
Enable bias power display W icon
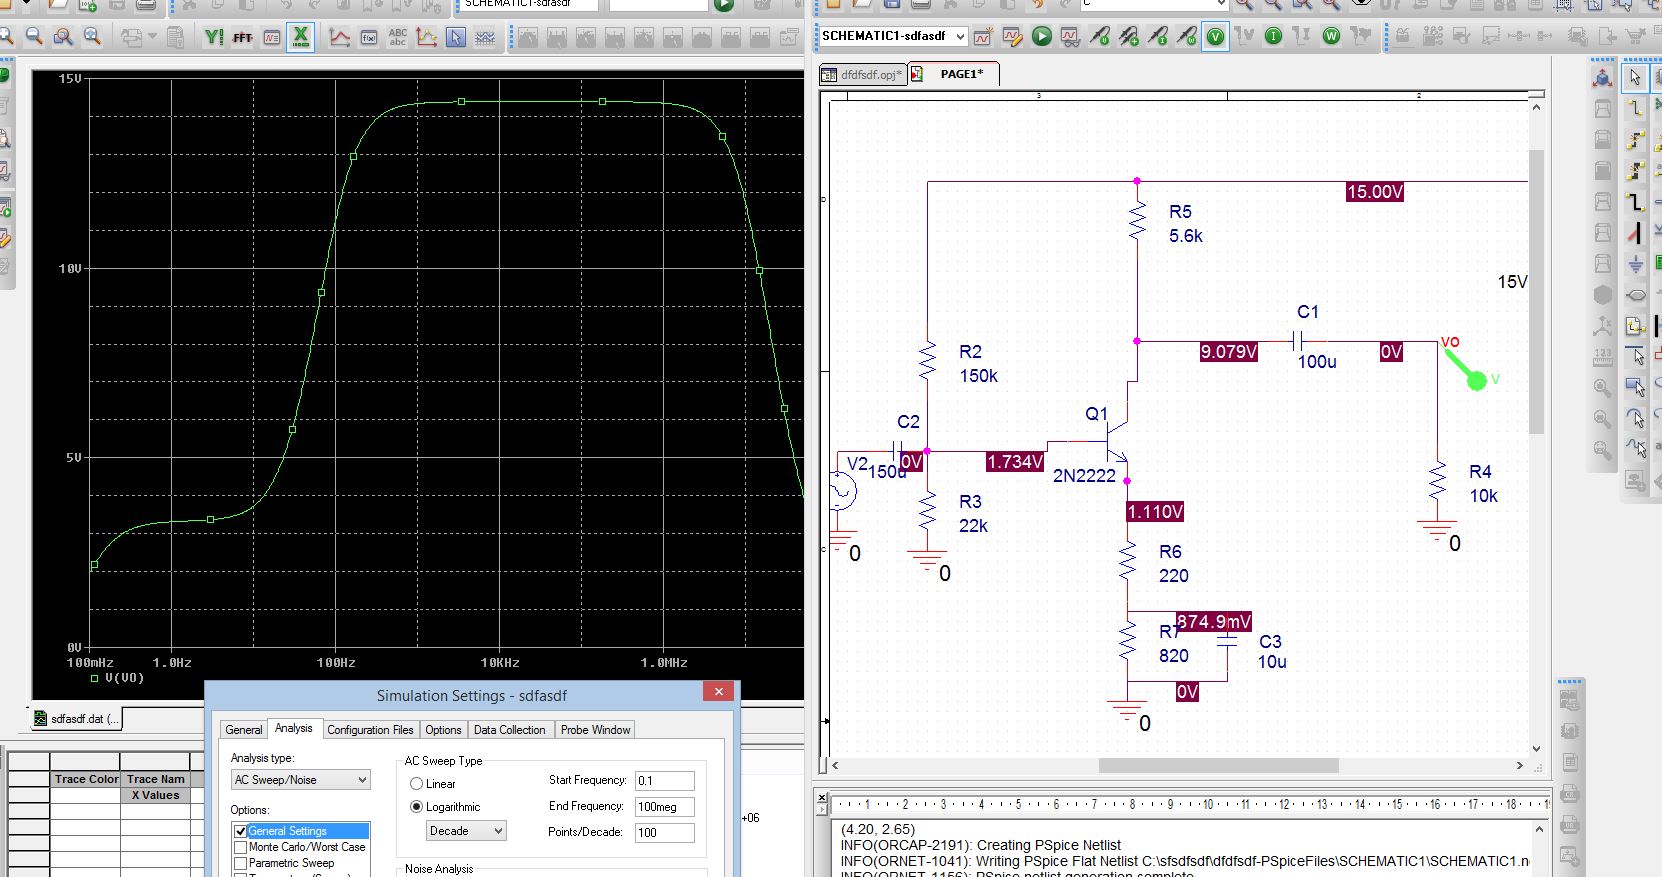1331,37
